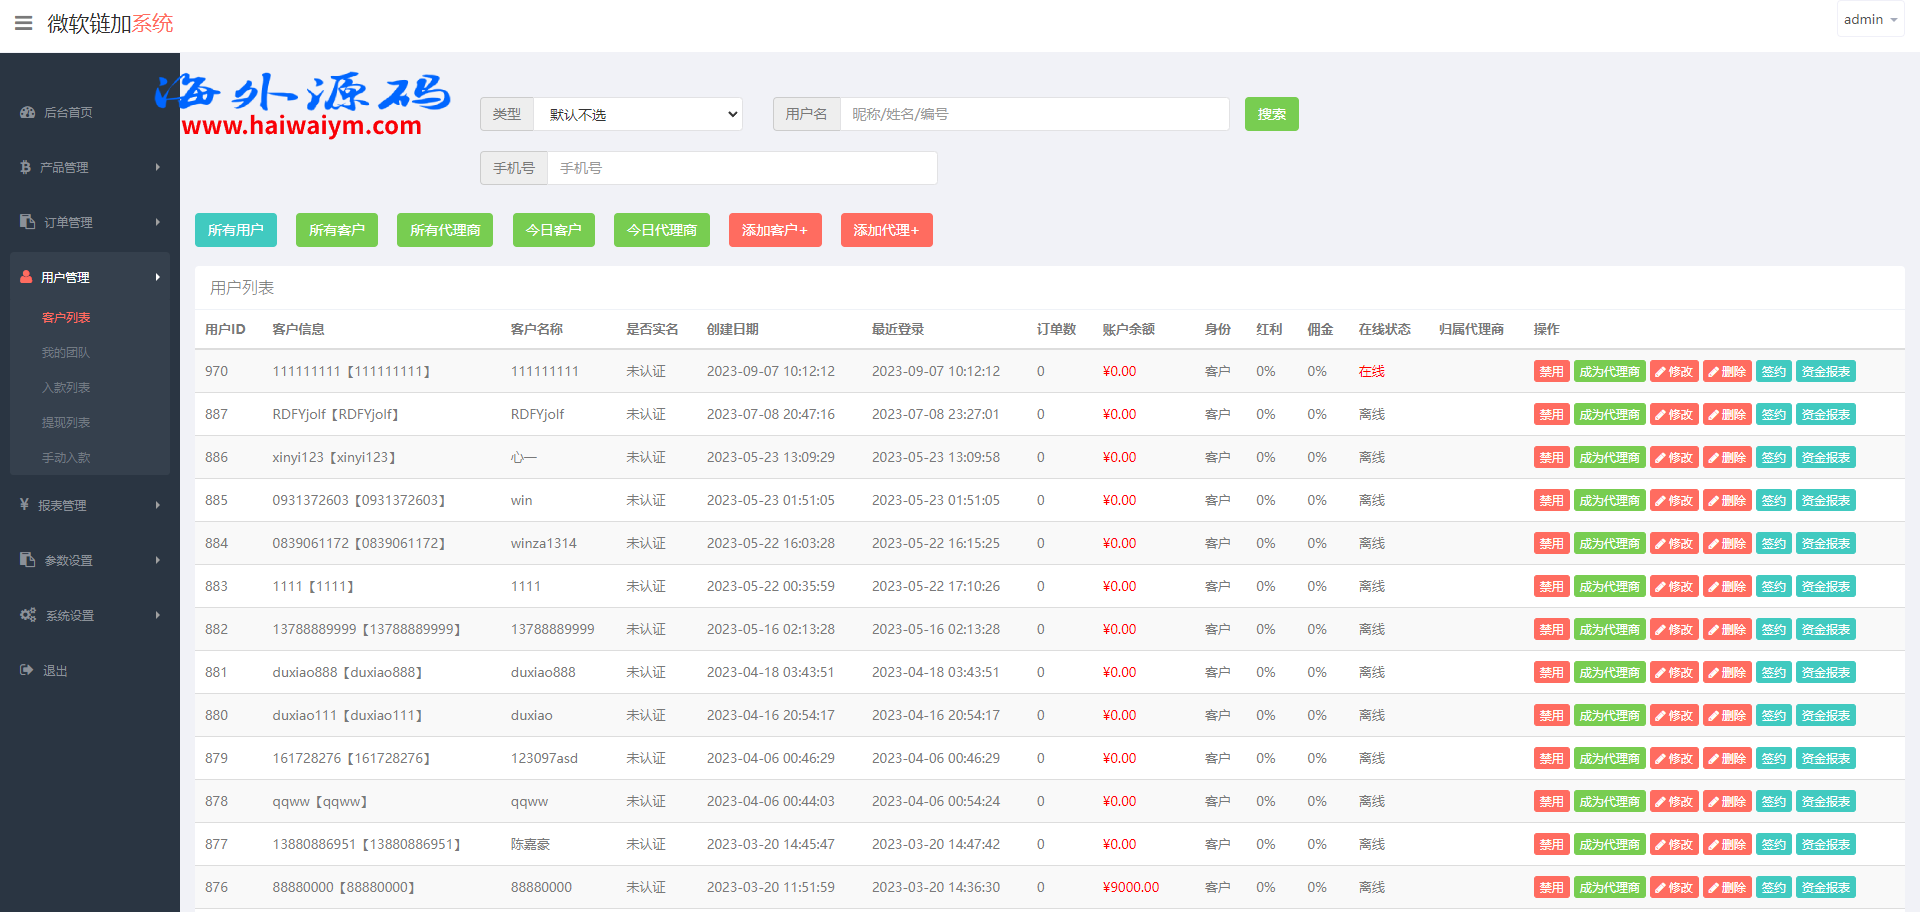Viewport: 1920px width, 912px height.
Task: Open the 类型 dropdown showing 默认不选
Action: 638,114
